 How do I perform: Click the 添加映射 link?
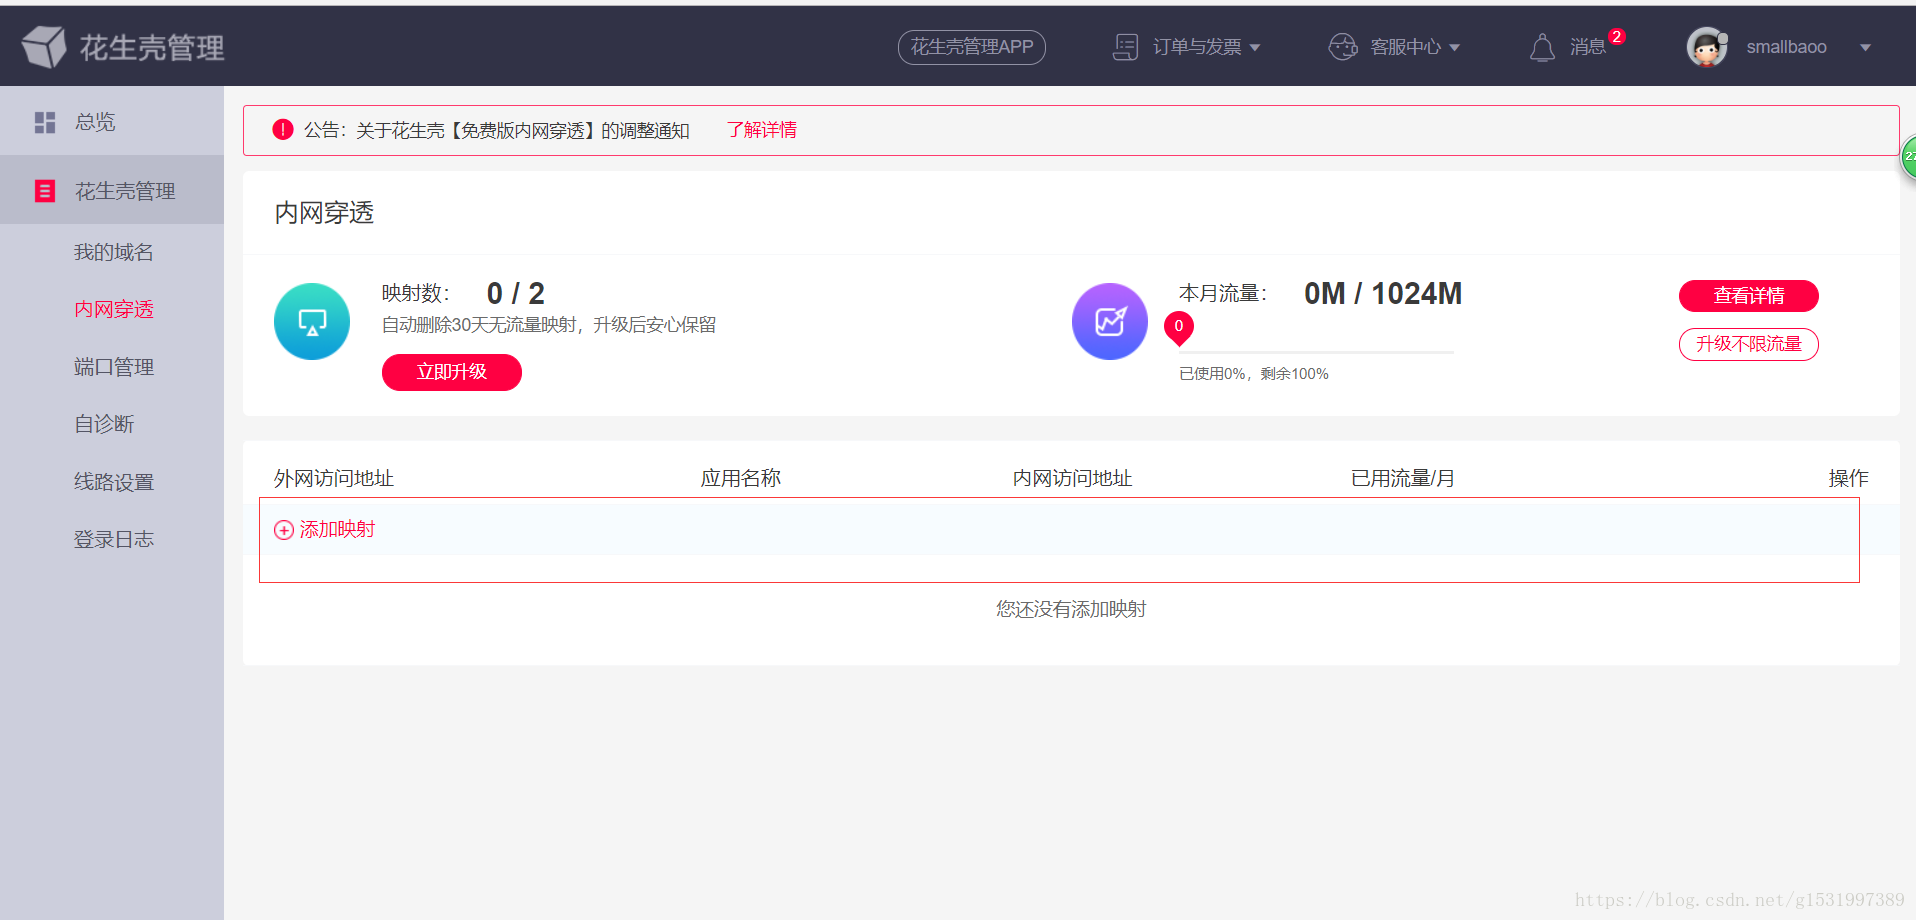pos(337,529)
